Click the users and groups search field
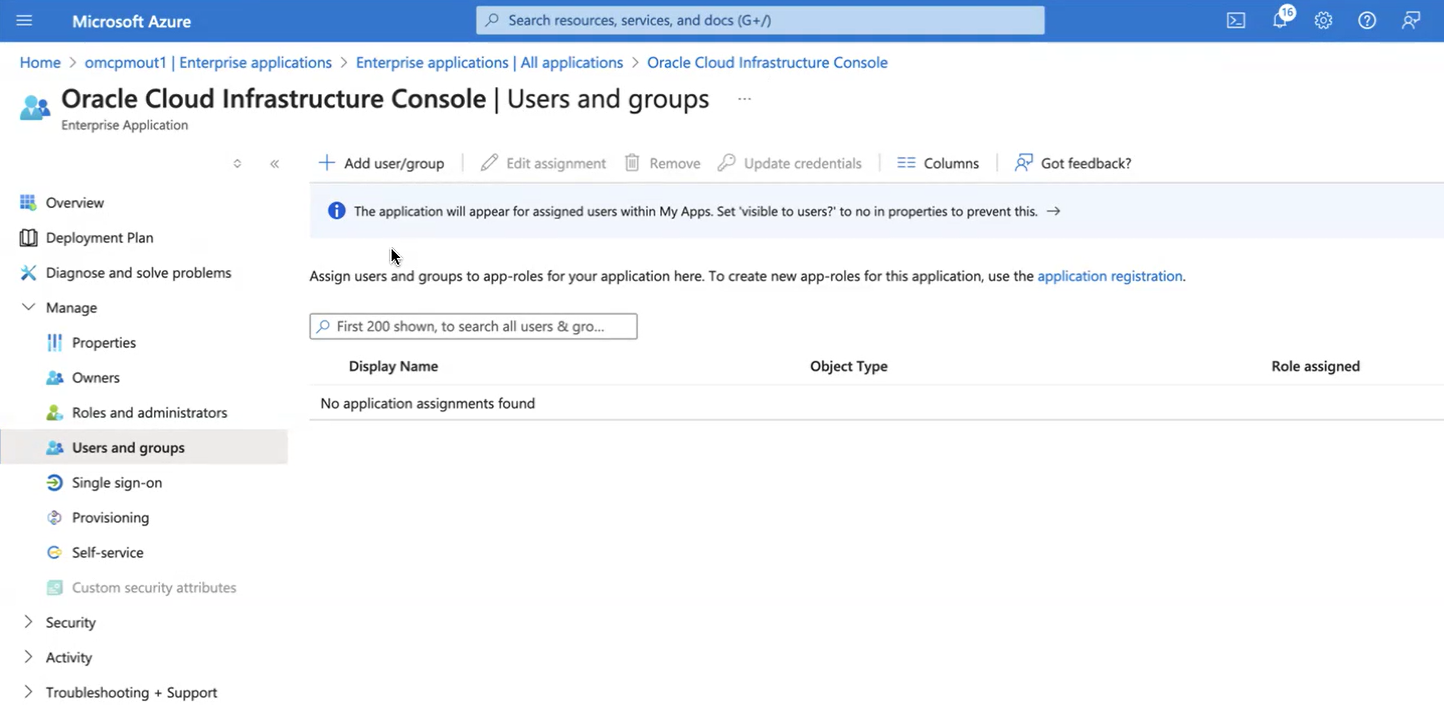The width and height of the screenshot is (1444, 711). pos(472,326)
